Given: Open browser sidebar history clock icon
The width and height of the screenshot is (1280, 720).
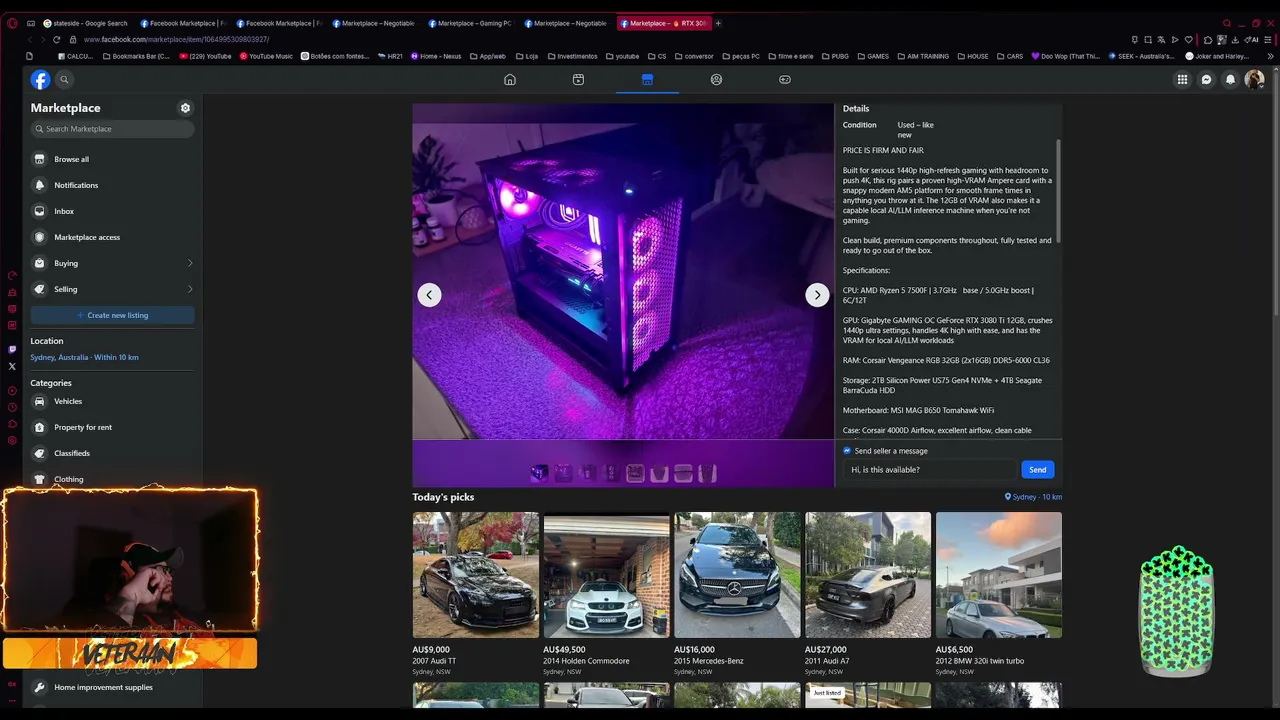Looking at the screenshot, I should pyautogui.click(x=12, y=407).
